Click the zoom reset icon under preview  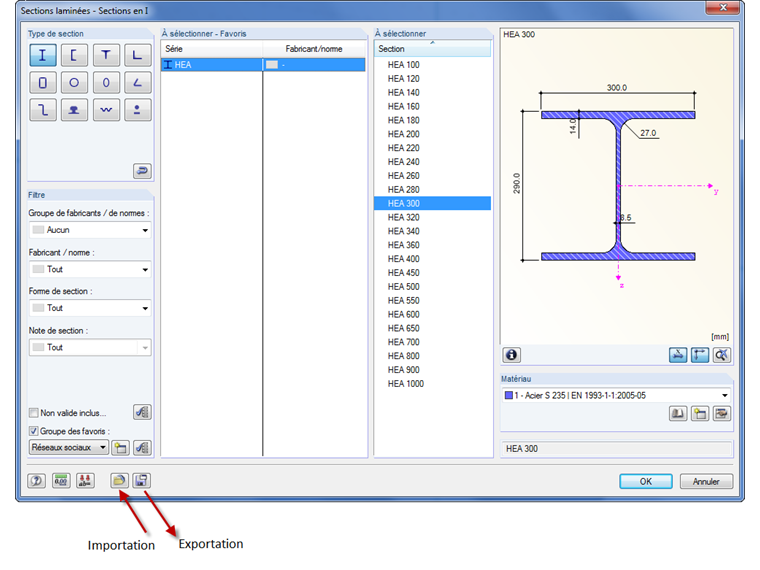tap(722, 355)
